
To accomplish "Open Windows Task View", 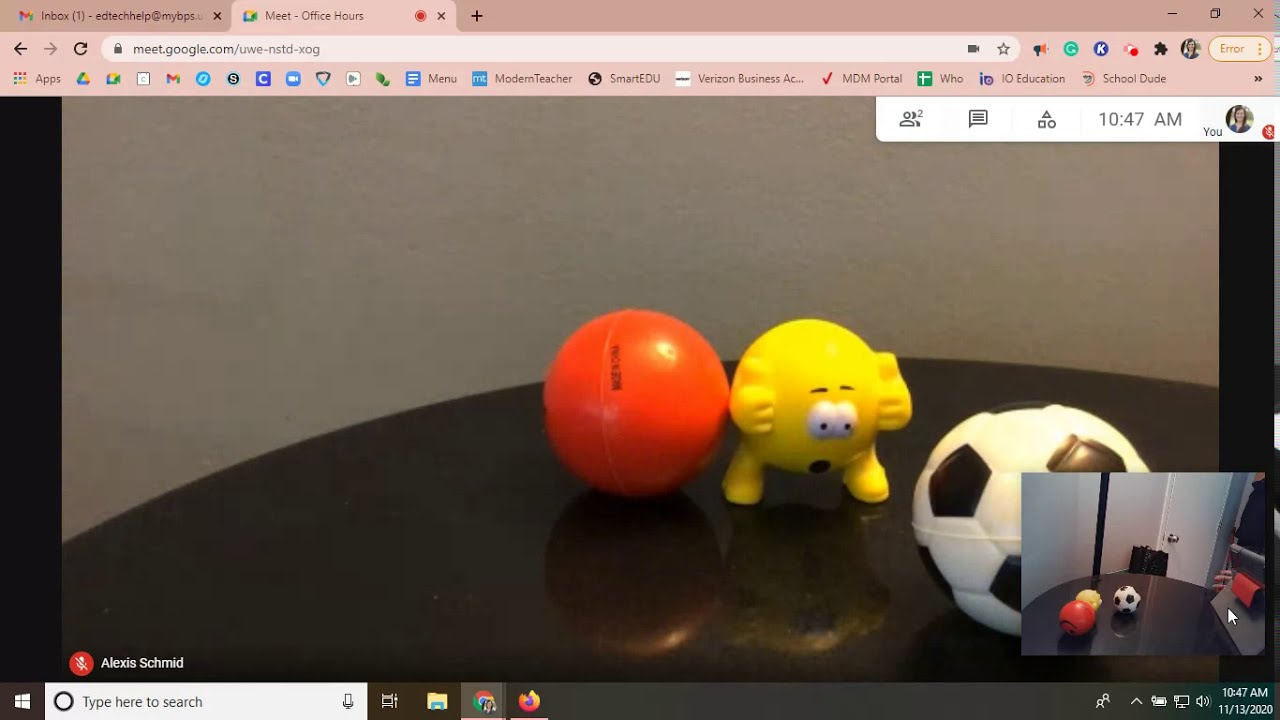I will point(390,702).
